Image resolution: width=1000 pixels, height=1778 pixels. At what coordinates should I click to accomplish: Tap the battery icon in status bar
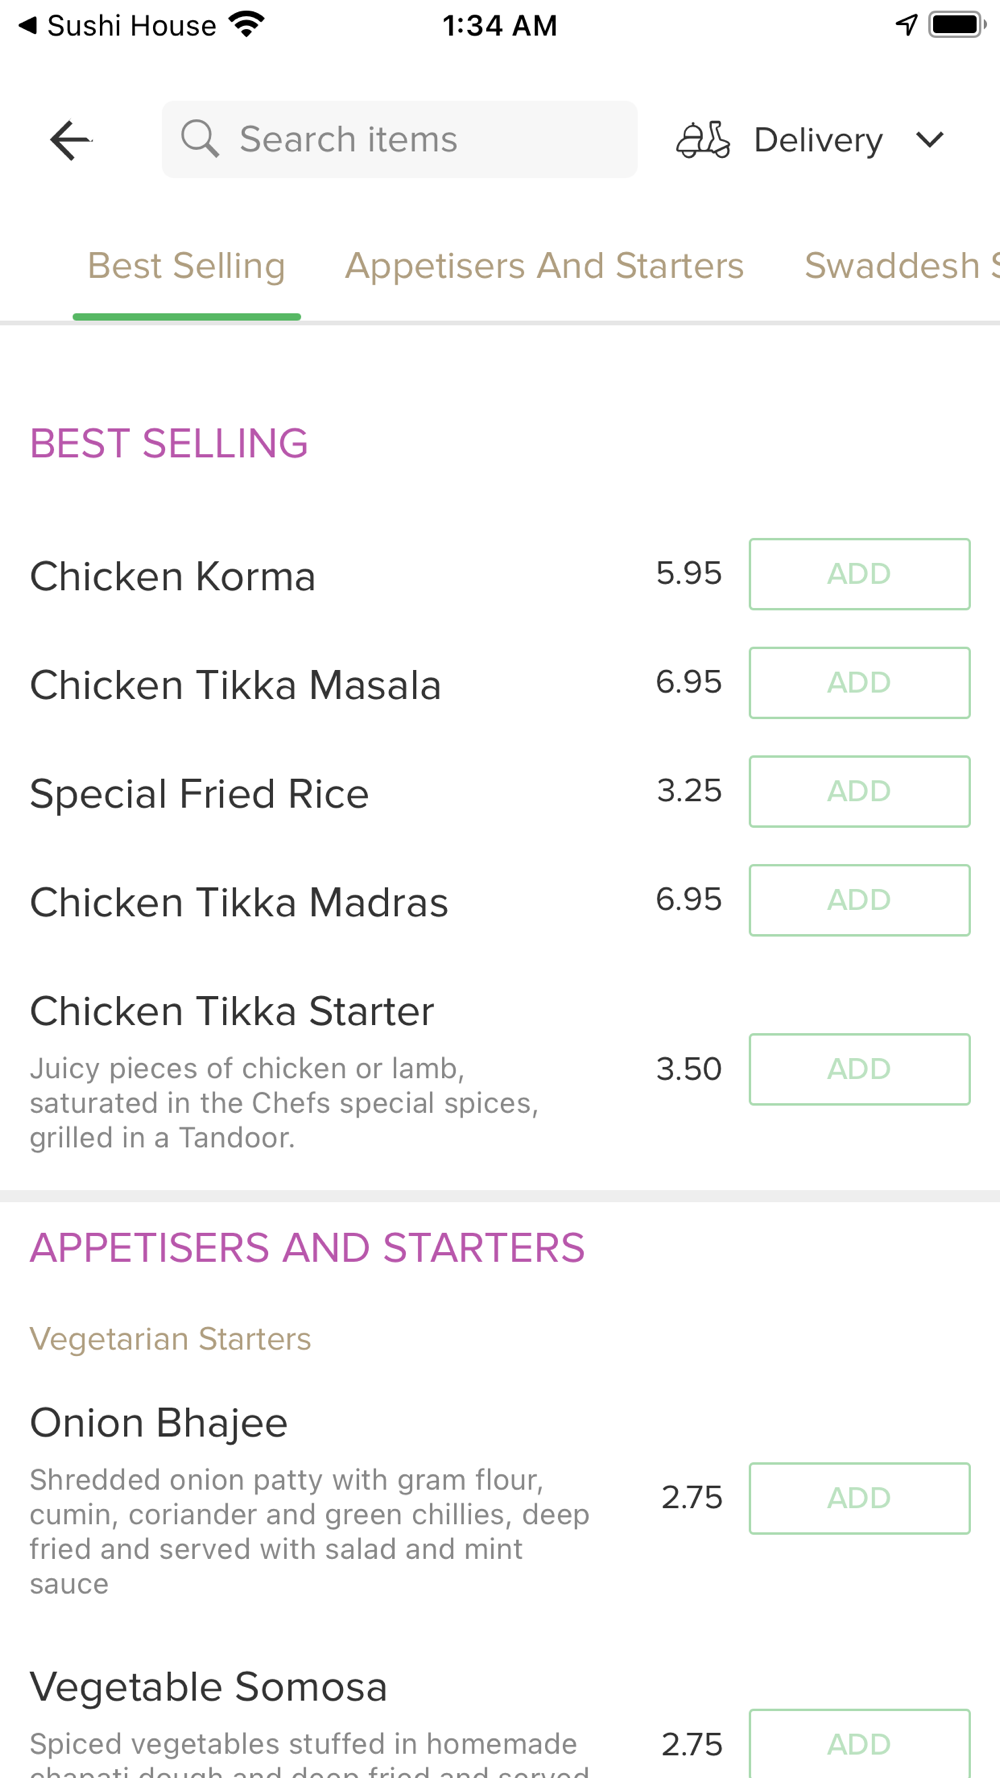[x=956, y=25]
